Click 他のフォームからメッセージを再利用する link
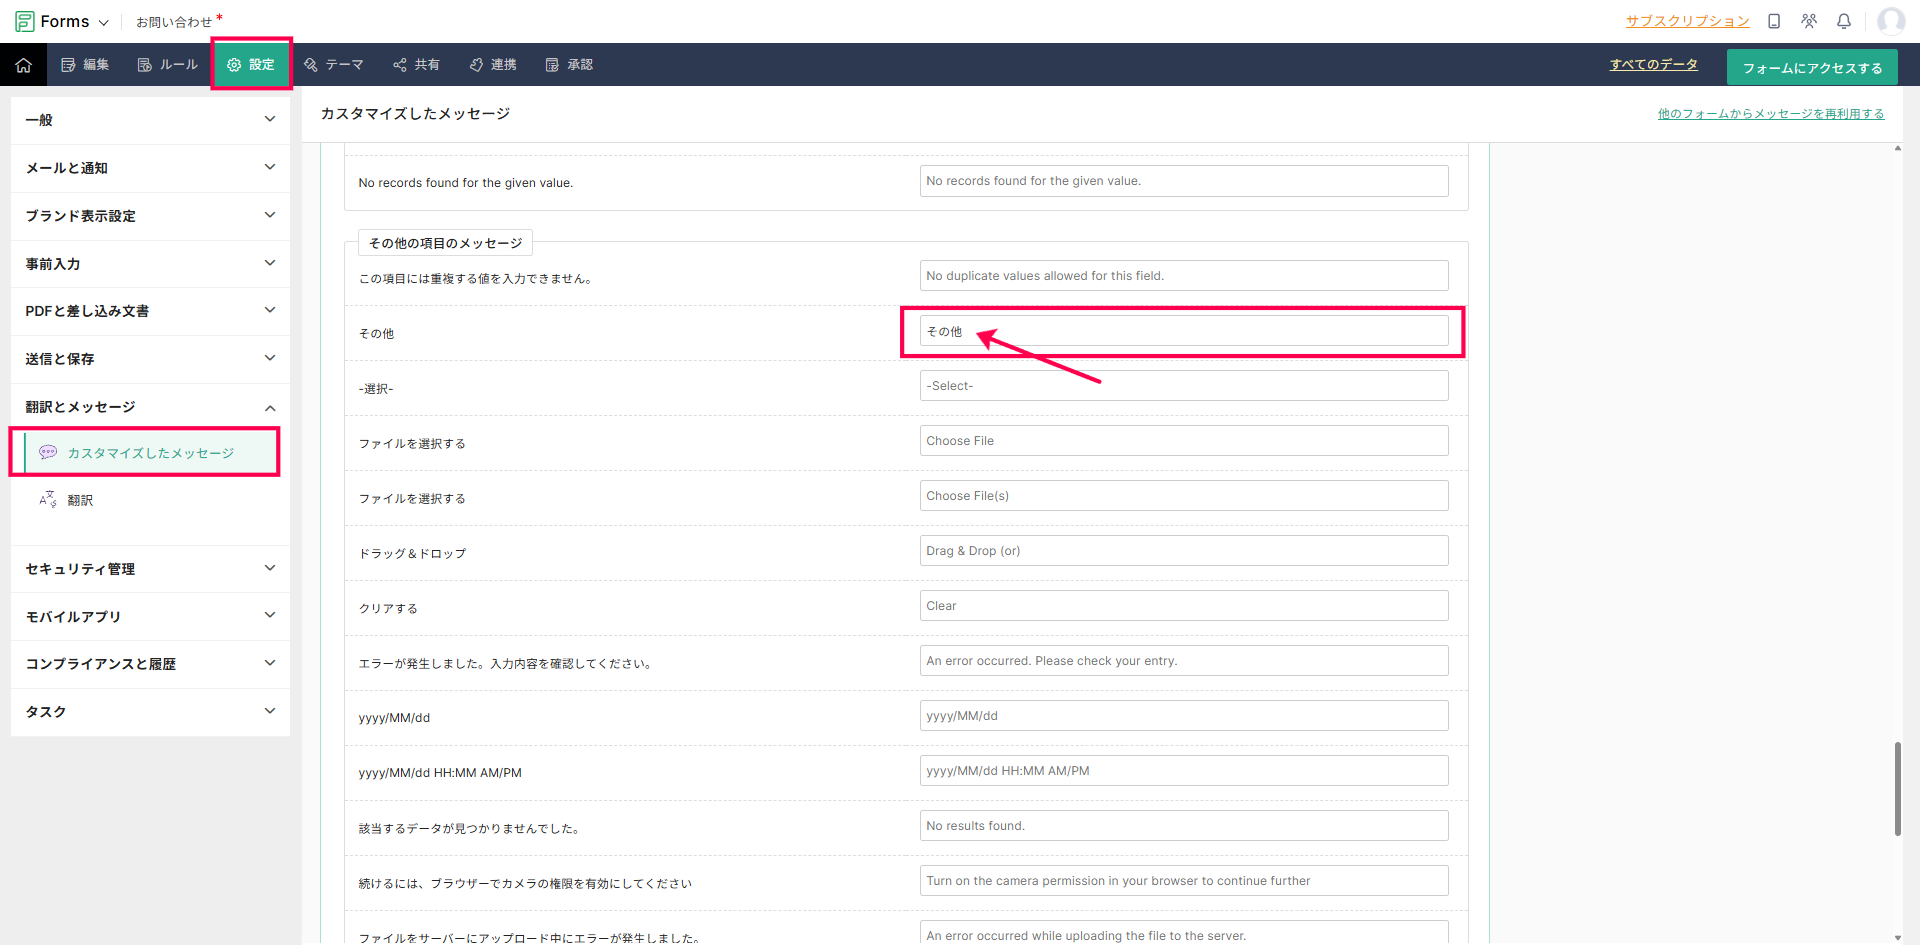The image size is (1920, 945). coord(1770,114)
